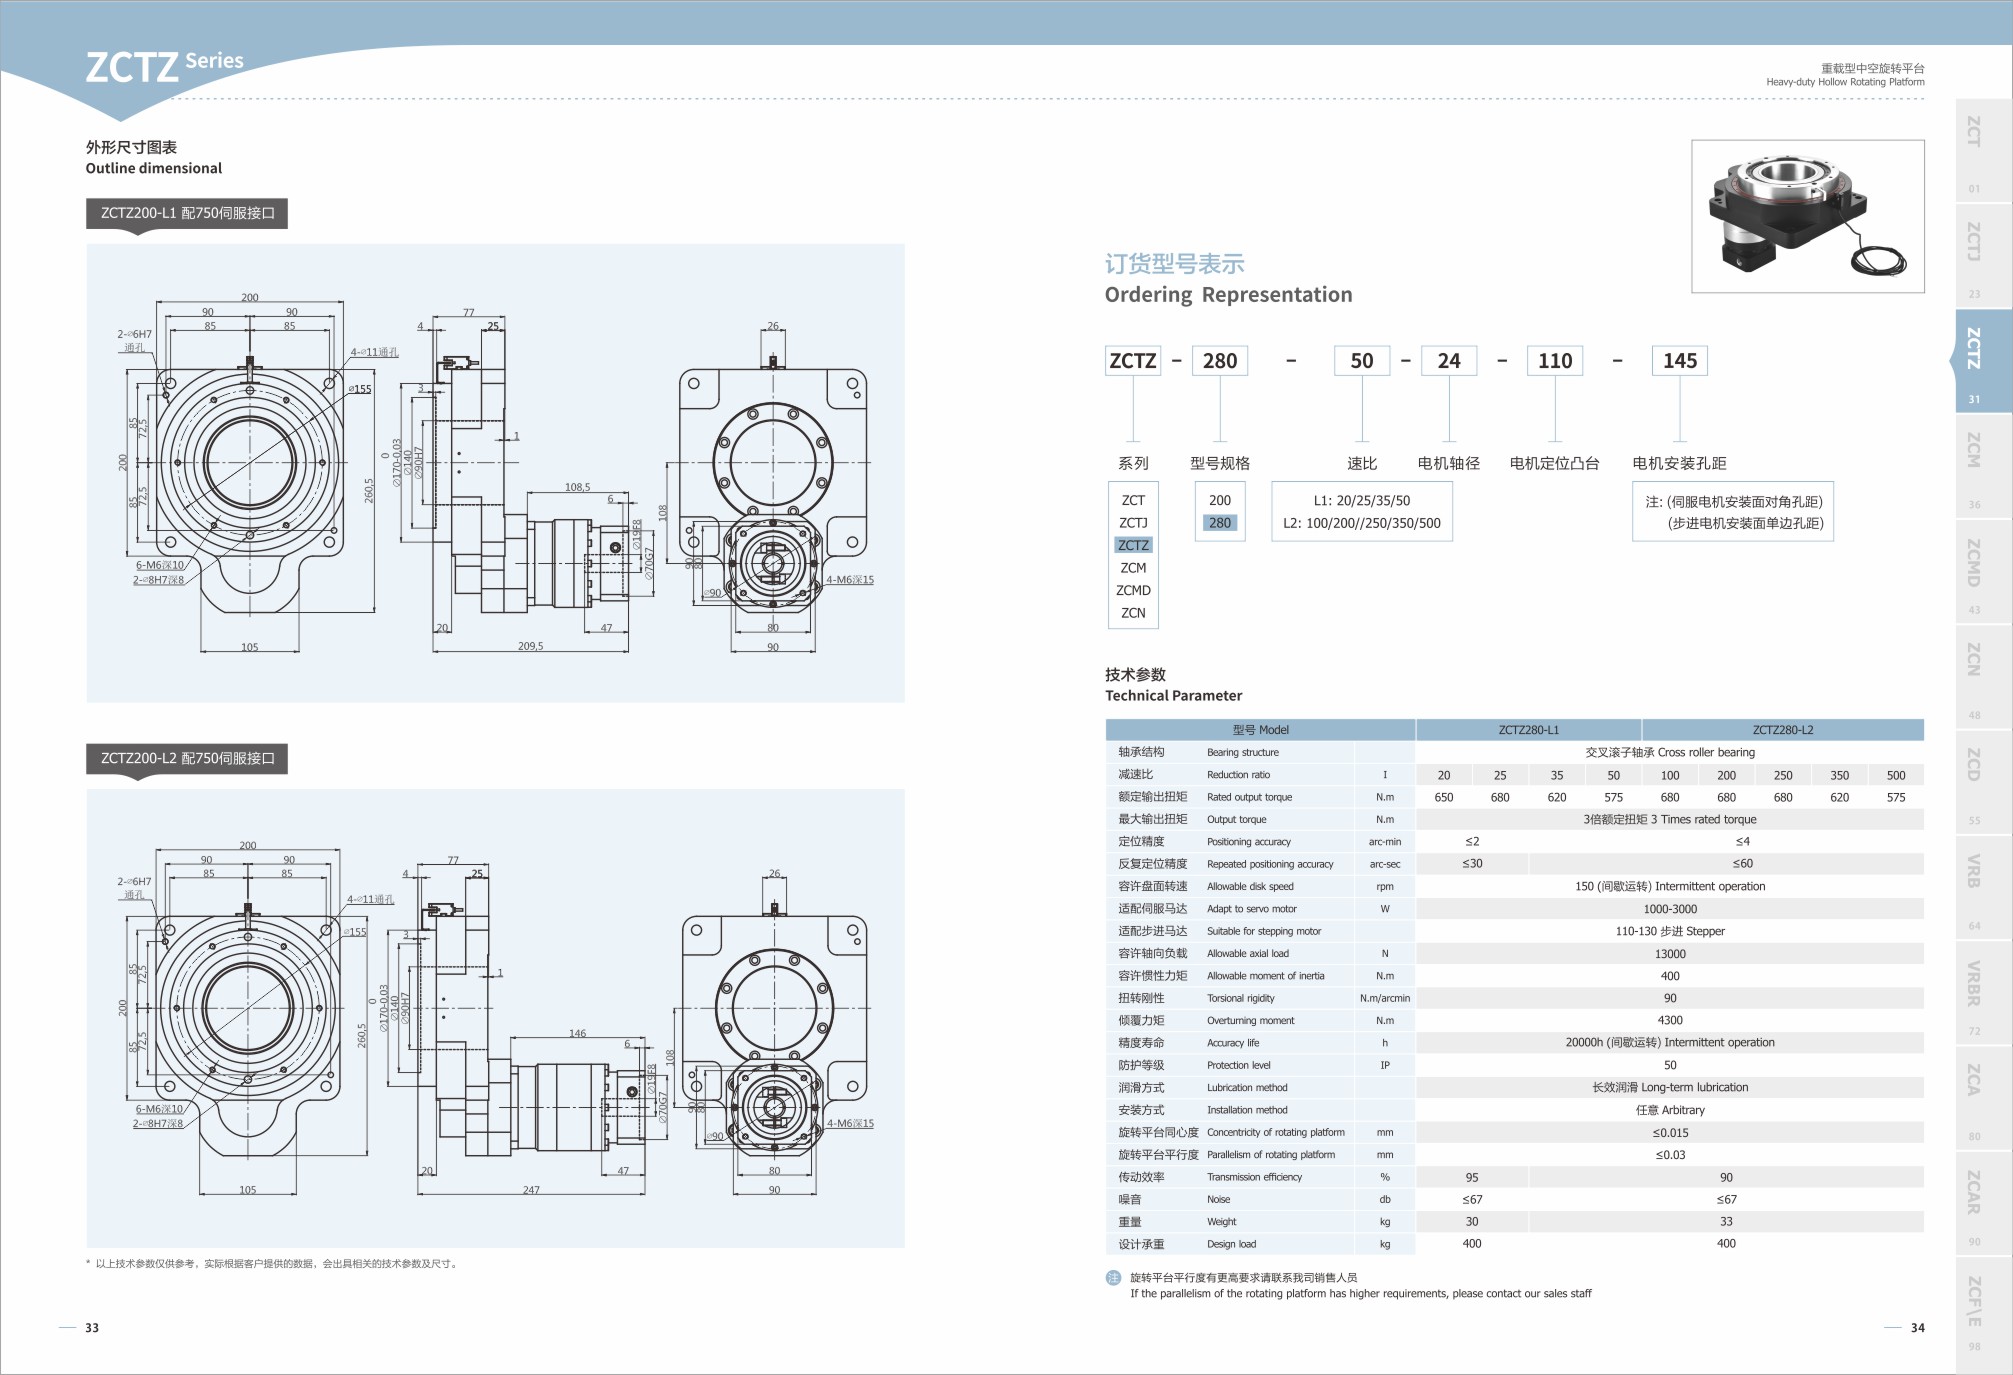Click the 247 dimension in L2 drawing

(530, 1190)
